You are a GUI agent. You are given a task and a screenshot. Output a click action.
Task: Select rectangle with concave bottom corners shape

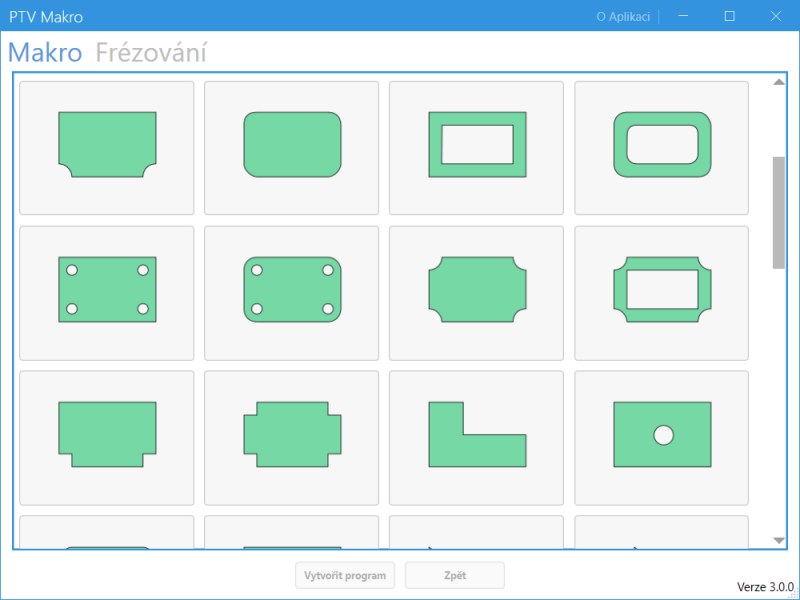[107, 147]
